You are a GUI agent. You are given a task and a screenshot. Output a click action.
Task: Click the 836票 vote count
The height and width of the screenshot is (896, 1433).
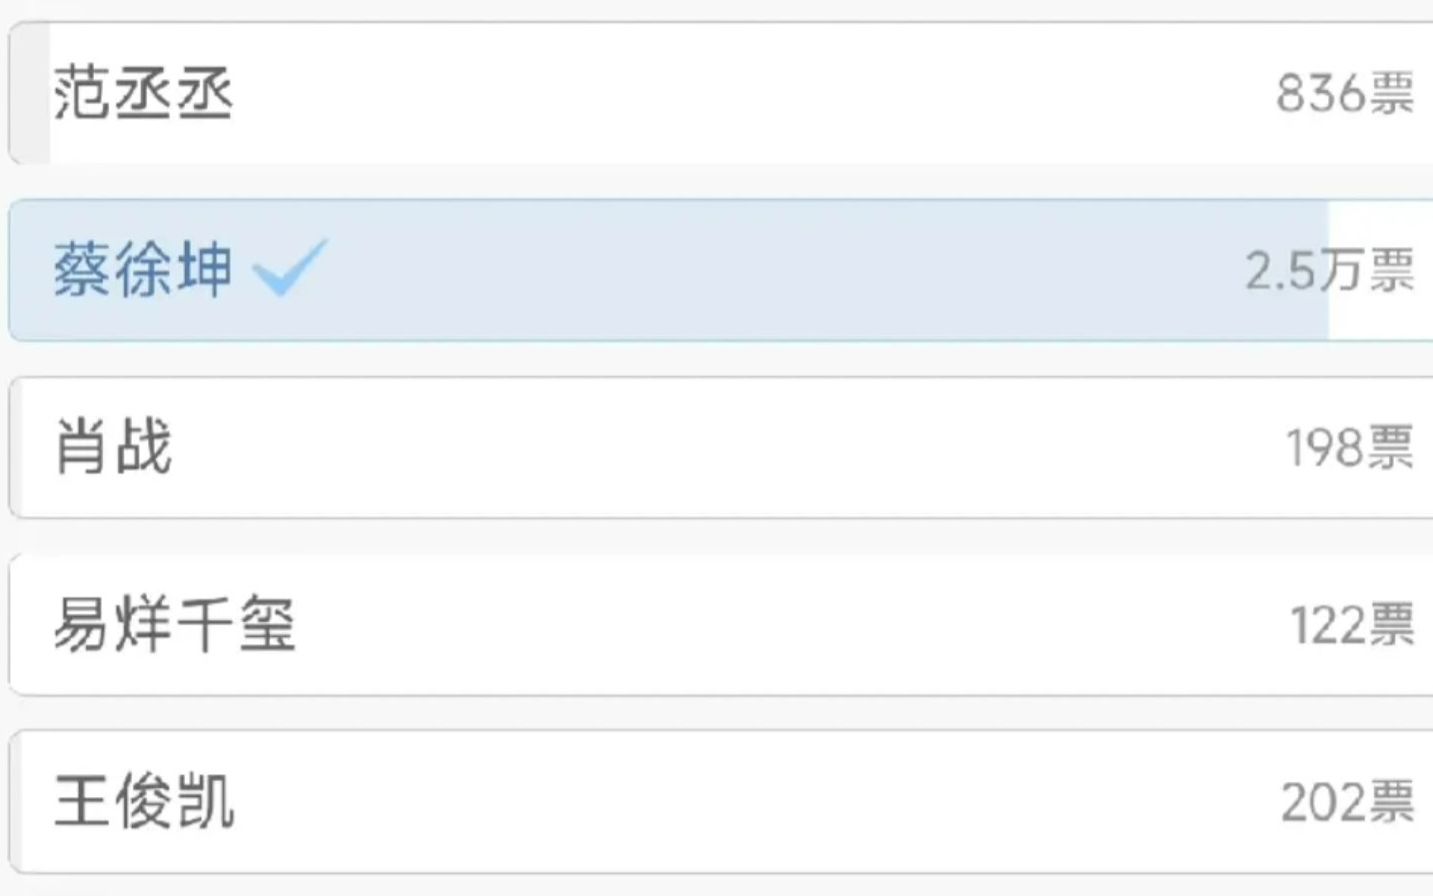[x=1344, y=94]
